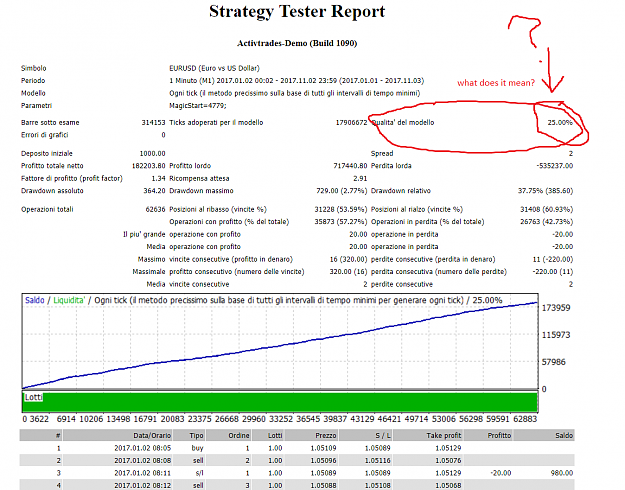Click the Spread label

[x=382, y=153]
